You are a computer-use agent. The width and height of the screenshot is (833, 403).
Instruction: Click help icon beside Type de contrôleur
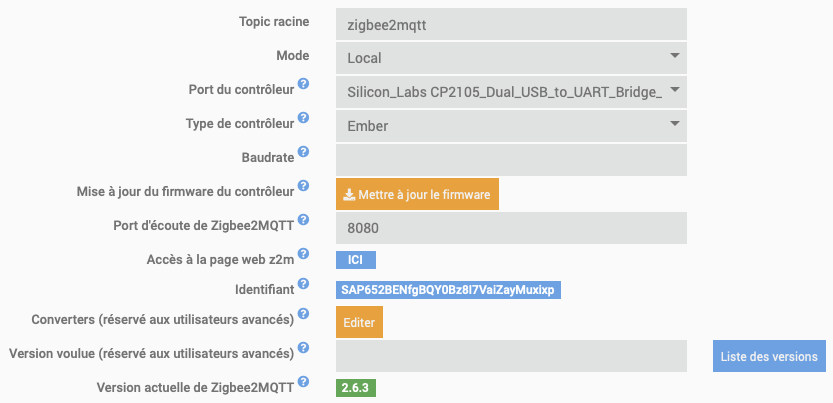(x=303, y=119)
